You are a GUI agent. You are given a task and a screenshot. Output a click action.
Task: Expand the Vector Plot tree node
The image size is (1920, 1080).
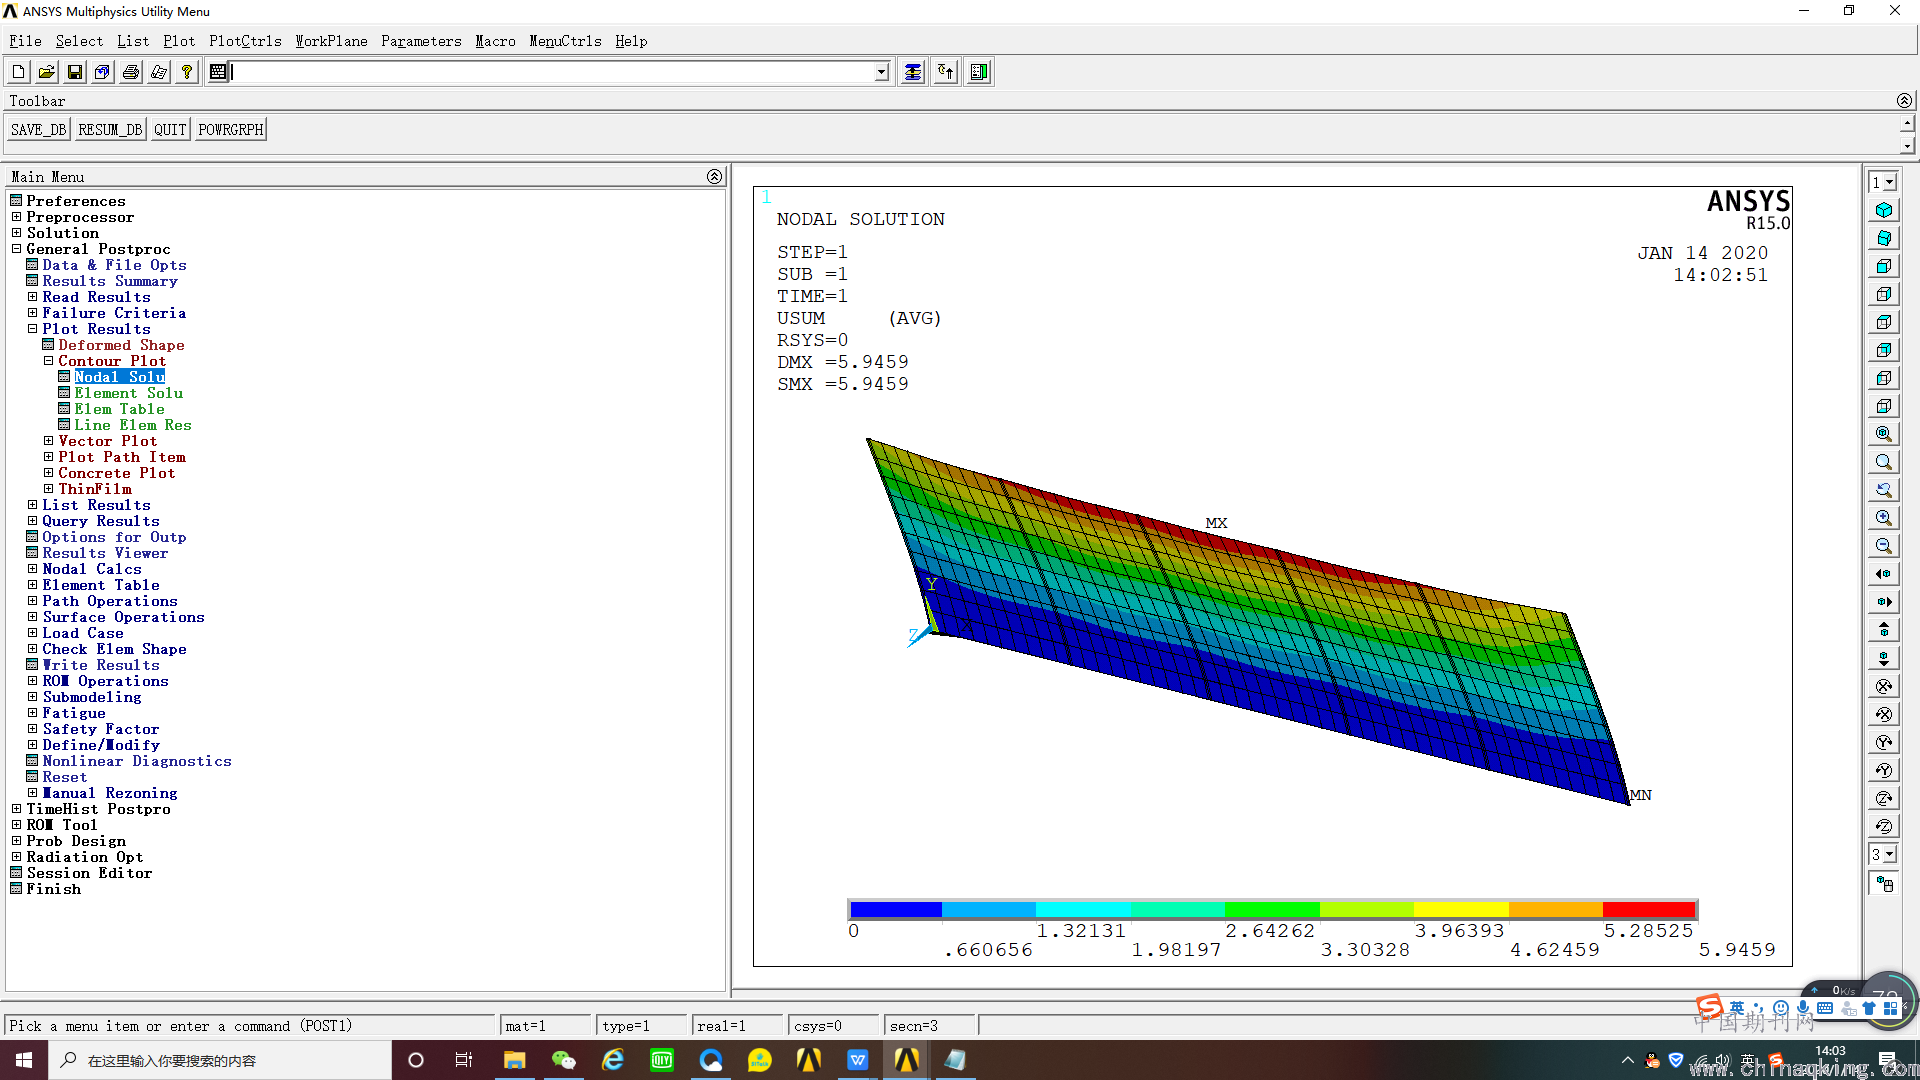[x=48, y=441]
